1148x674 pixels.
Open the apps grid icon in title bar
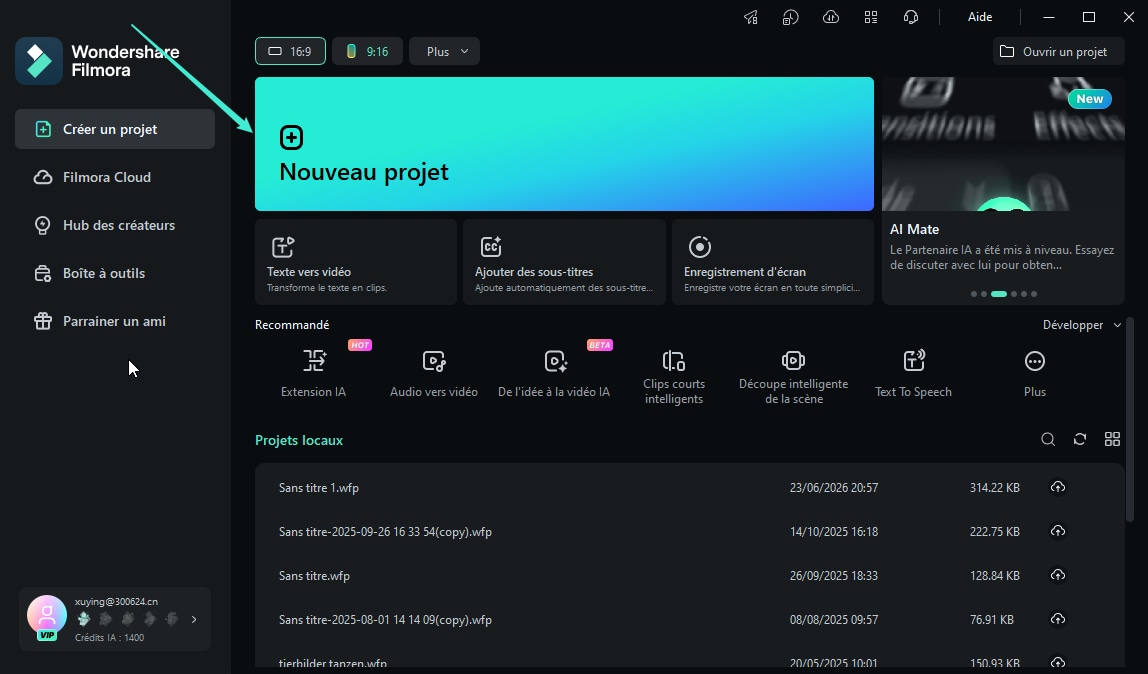pos(871,17)
